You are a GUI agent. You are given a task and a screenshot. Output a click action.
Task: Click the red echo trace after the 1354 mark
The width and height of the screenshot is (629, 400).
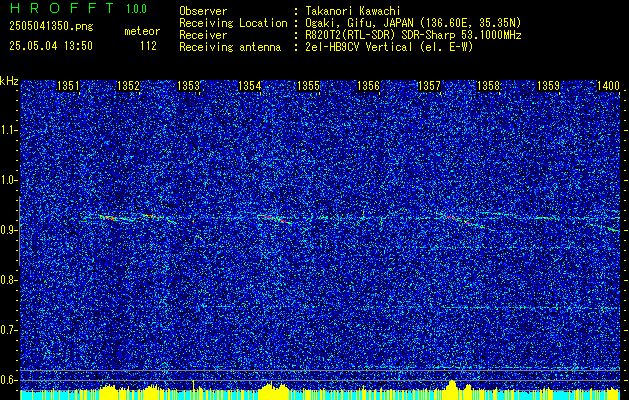277,219
